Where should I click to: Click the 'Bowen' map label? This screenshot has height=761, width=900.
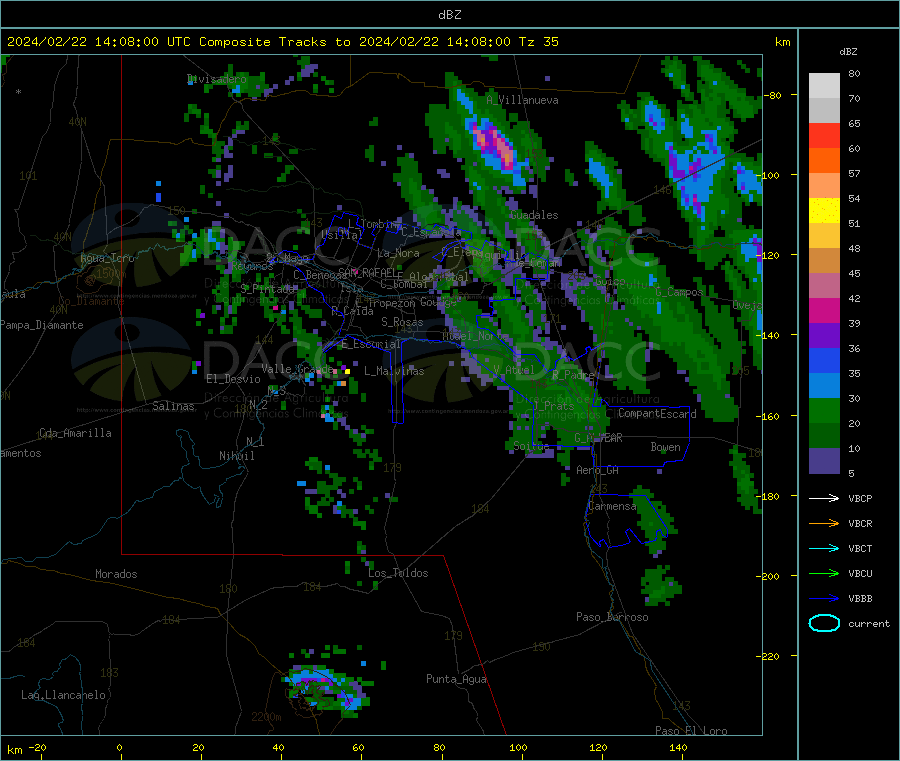point(665,447)
